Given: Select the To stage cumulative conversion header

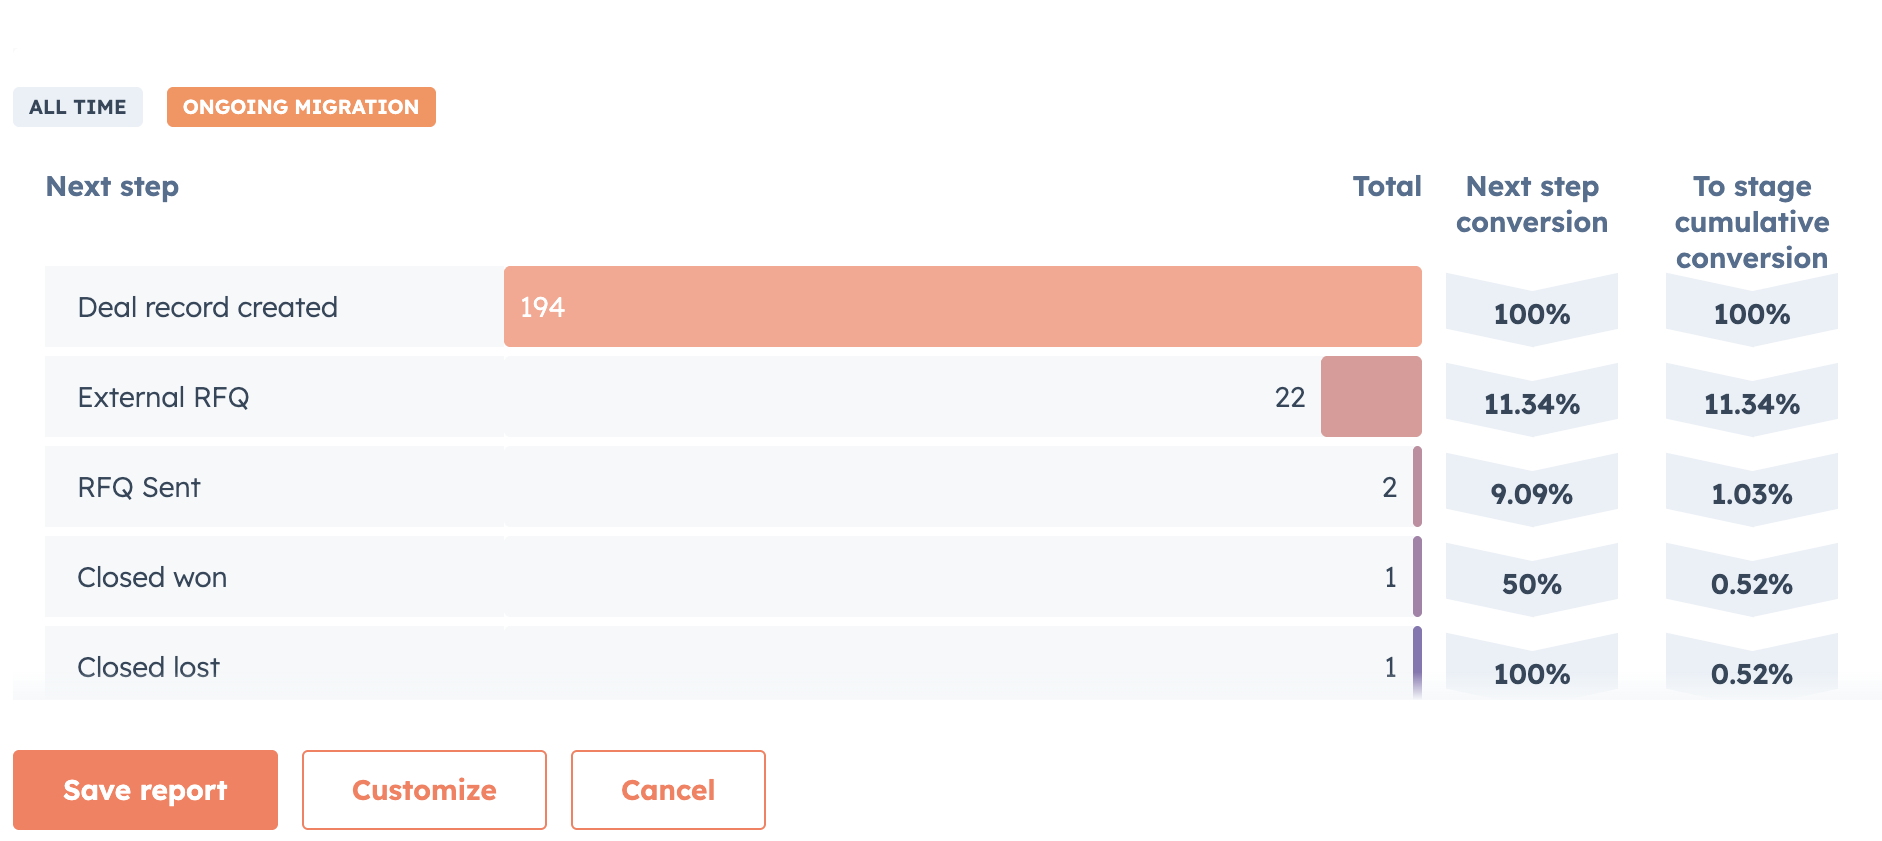Looking at the screenshot, I should pos(1751,222).
